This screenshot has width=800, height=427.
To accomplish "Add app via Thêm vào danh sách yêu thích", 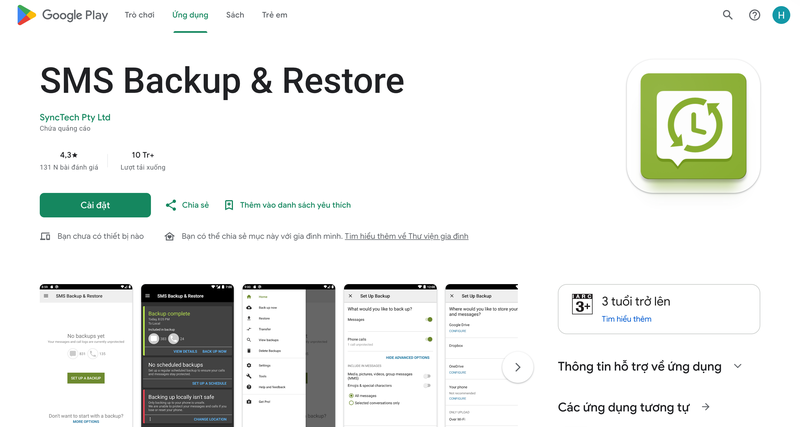I will click(288, 205).
